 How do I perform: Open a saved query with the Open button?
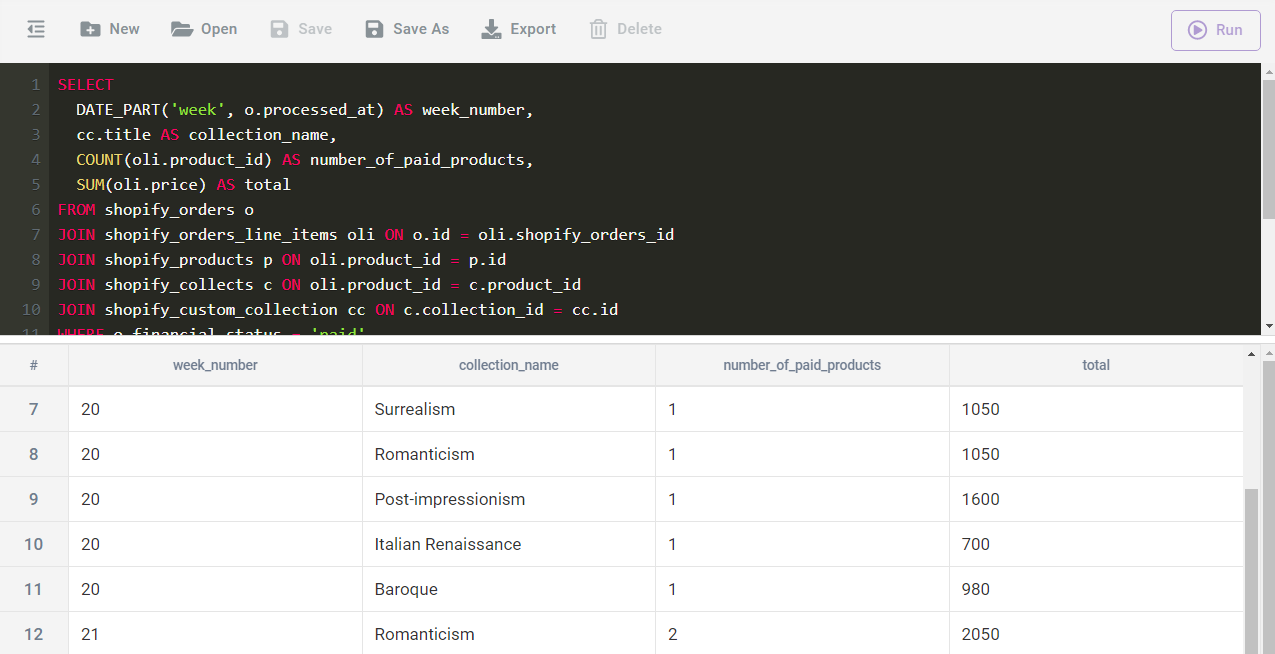(x=204, y=29)
